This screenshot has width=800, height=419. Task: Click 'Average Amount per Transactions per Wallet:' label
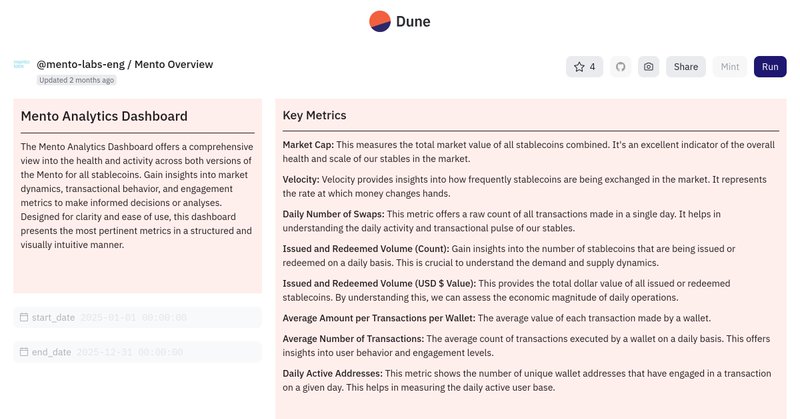[x=379, y=318]
